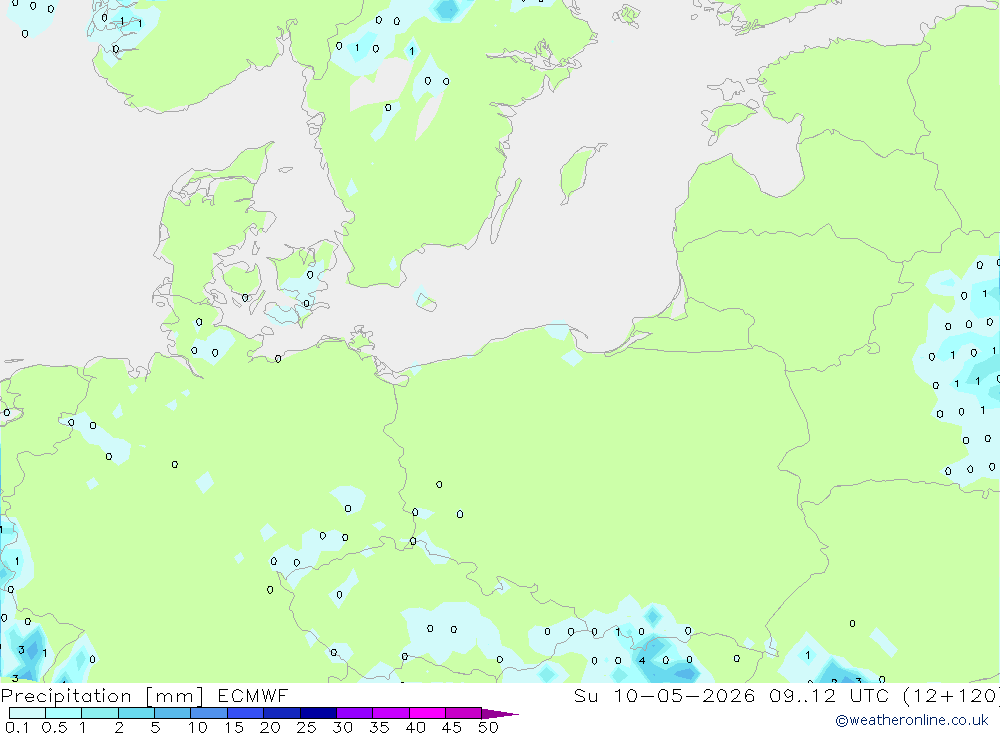
Task: Pick the 15–20 mm blue legend swatch
Action: (246, 713)
